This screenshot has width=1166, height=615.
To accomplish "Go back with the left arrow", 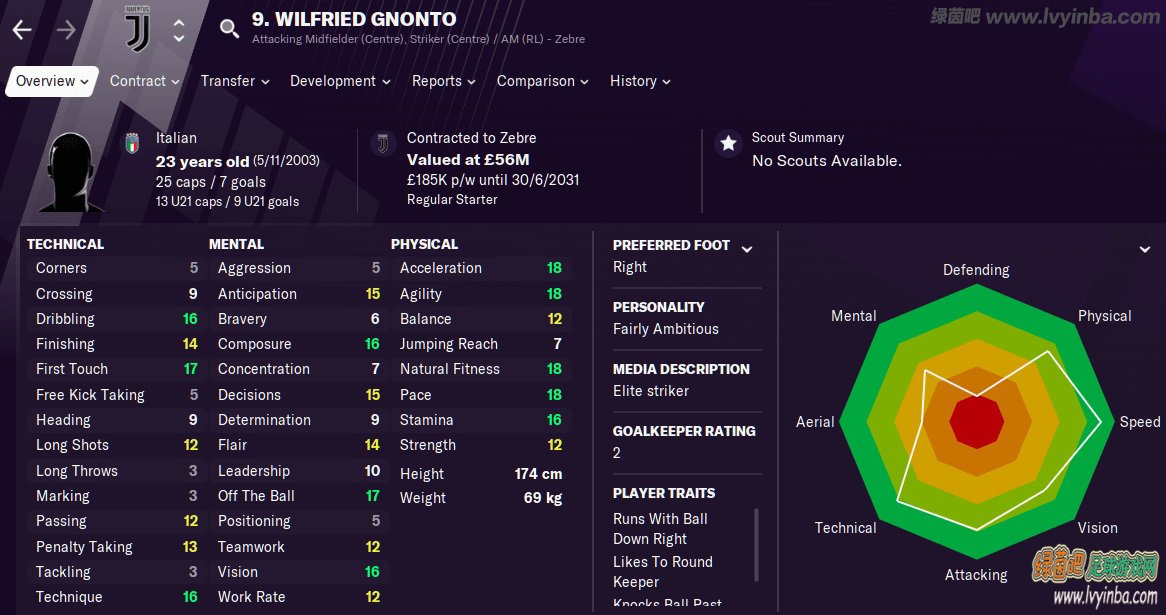I will pos(22,30).
